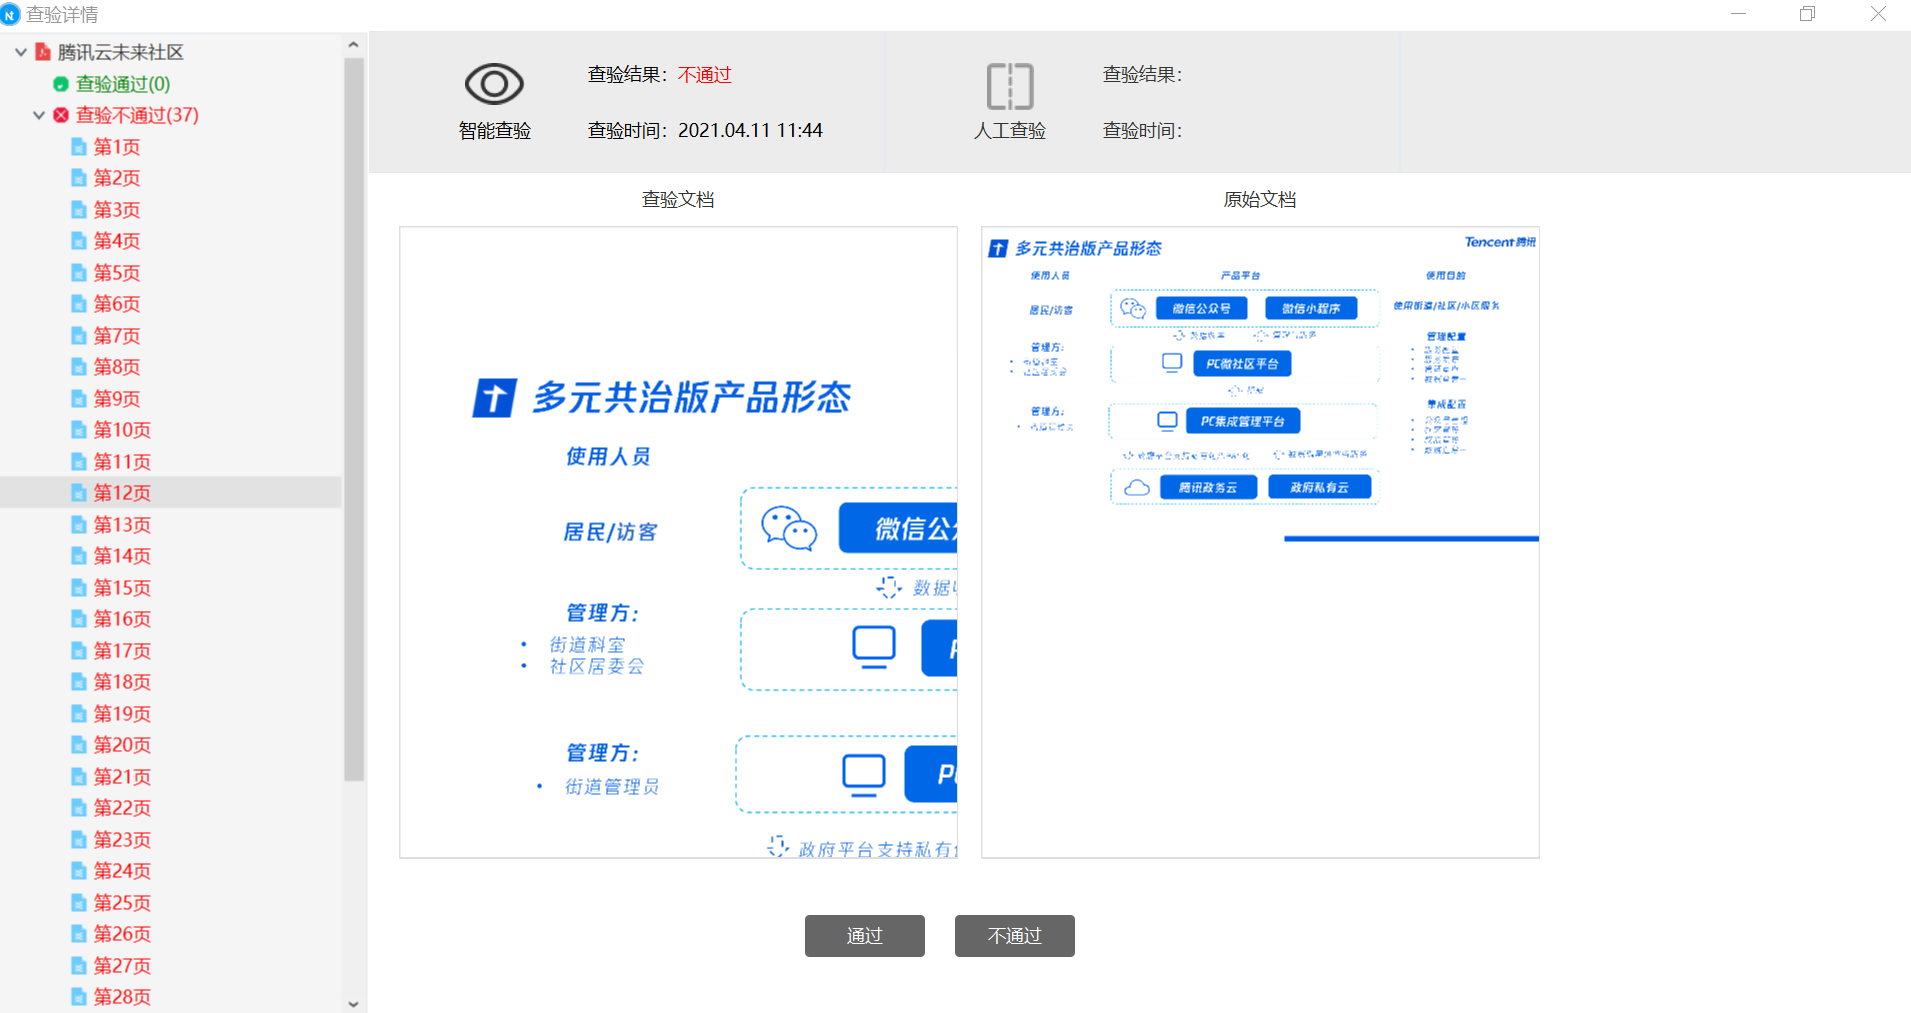Click the red PDF icon beside 腾讯云未来社区
The height and width of the screenshot is (1013, 1911).
[x=43, y=52]
